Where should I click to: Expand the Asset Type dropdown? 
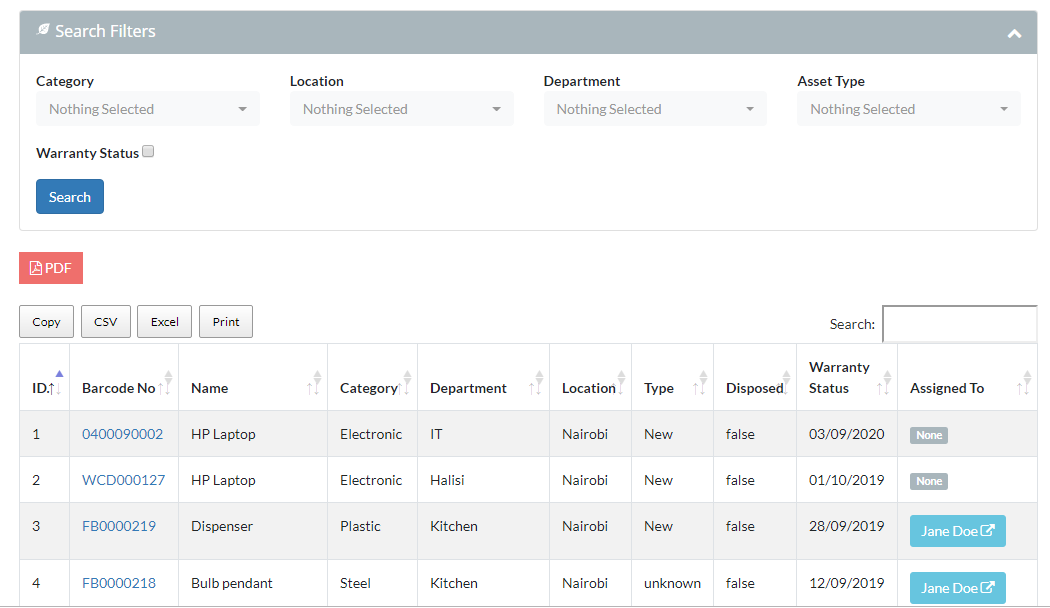tap(908, 109)
